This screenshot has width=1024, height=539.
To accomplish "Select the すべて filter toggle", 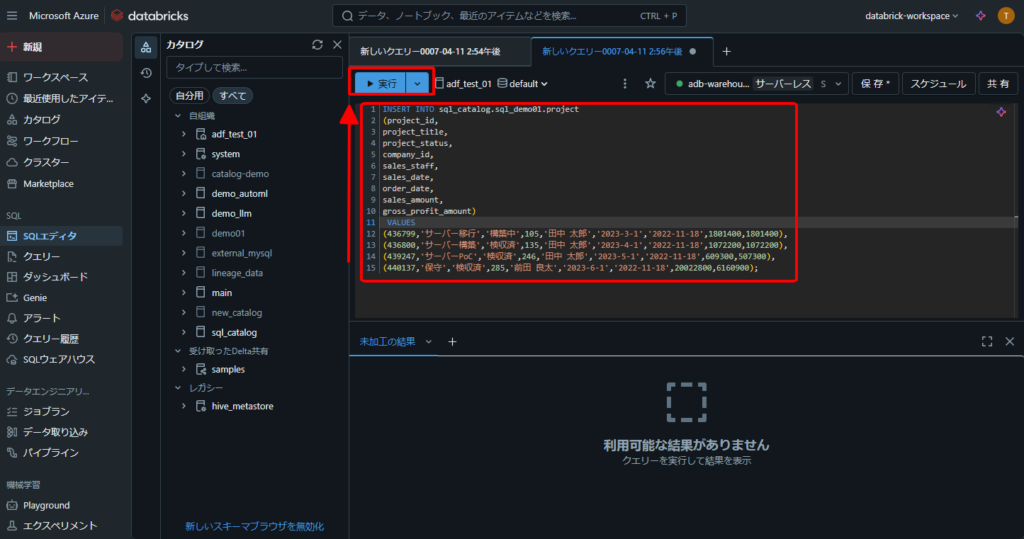I will 232,95.
